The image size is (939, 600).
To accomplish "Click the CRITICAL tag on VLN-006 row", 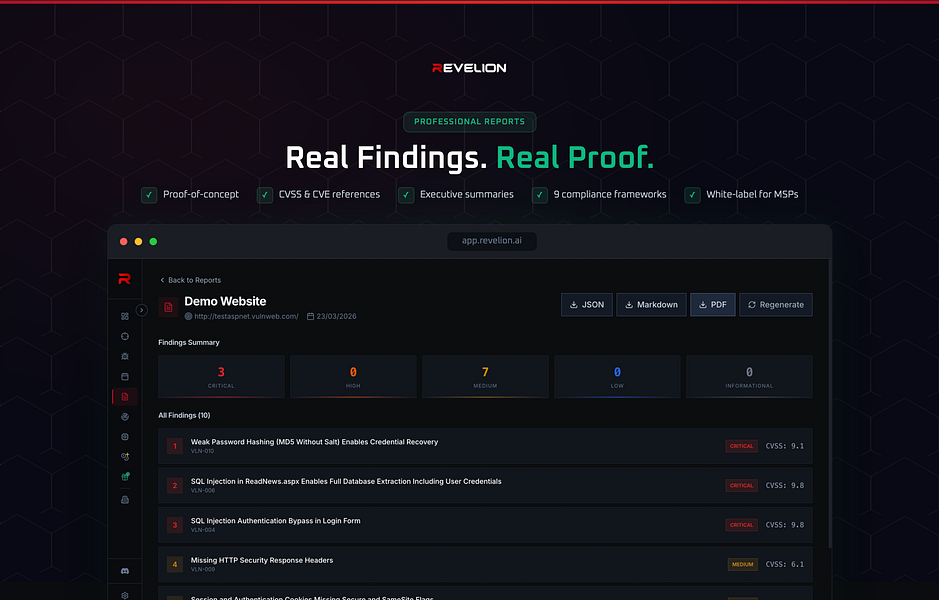I will click(x=741, y=486).
